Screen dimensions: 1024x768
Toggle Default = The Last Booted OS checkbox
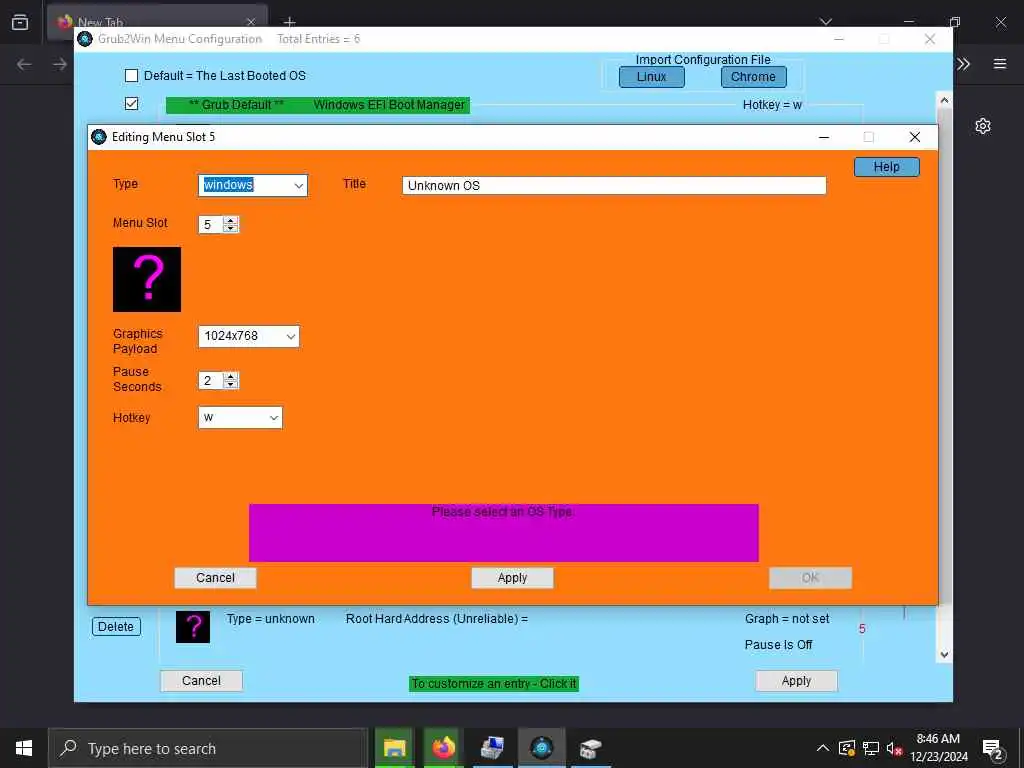[131, 76]
